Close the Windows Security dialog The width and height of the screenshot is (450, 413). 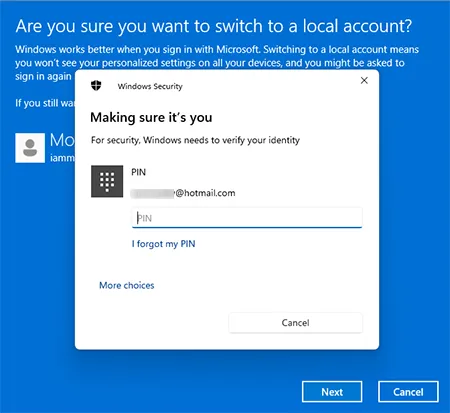[364, 80]
